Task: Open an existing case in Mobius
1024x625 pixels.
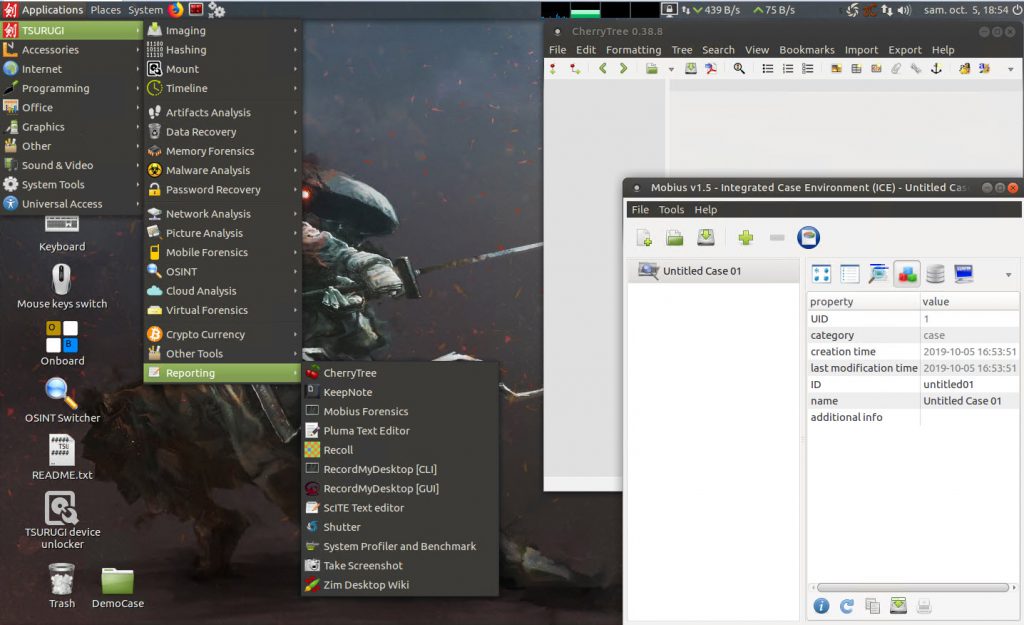Action: pos(674,237)
